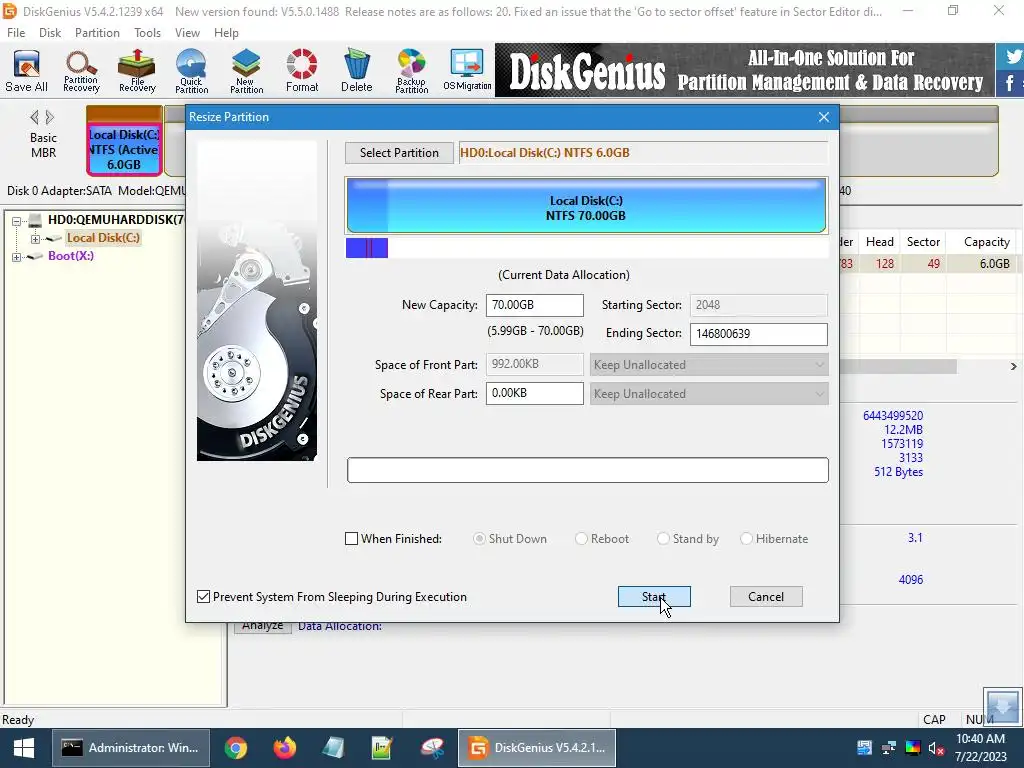The image size is (1024, 768).
Task: Click the Delete partition icon
Action: pyautogui.click(x=357, y=71)
